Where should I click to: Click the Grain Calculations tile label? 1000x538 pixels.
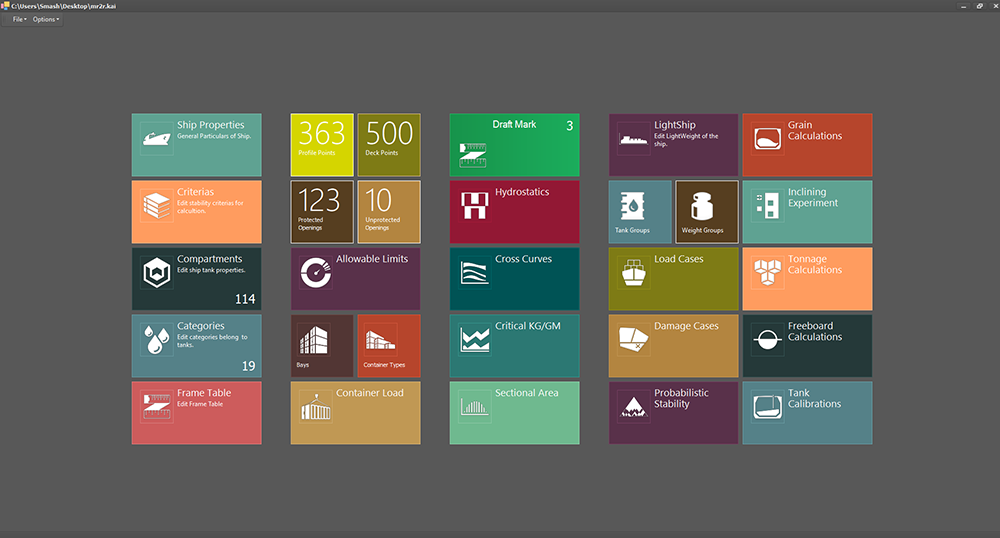[x=814, y=131]
